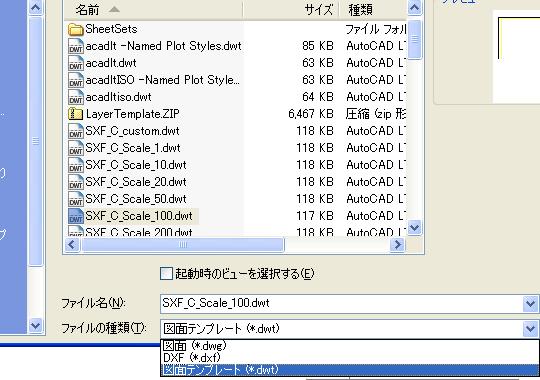Click left places panel scroll down arrow
Image resolution: width=540 pixels, height=380 pixels.
[35, 326]
